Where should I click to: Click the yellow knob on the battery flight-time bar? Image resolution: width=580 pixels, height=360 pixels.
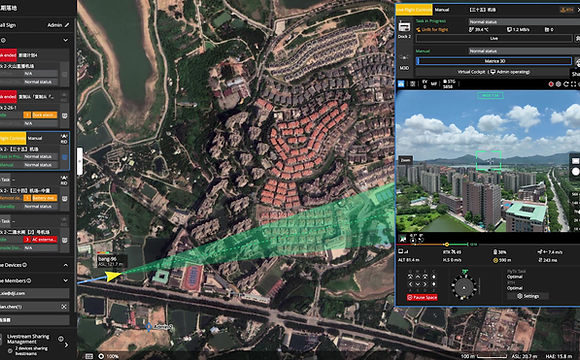tap(447, 245)
